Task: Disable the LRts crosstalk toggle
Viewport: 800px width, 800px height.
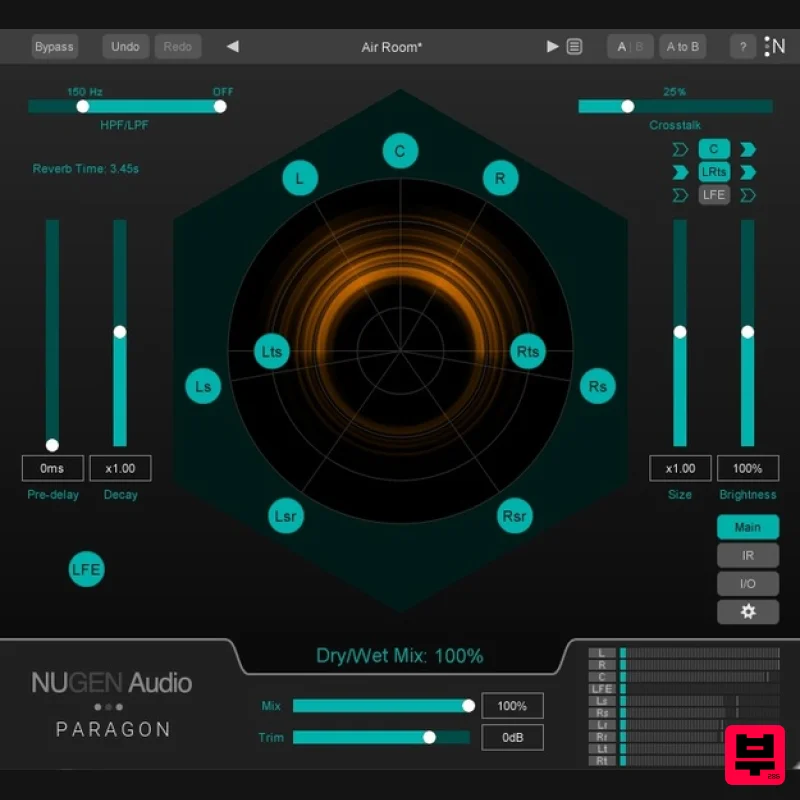Action: (713, 172)
